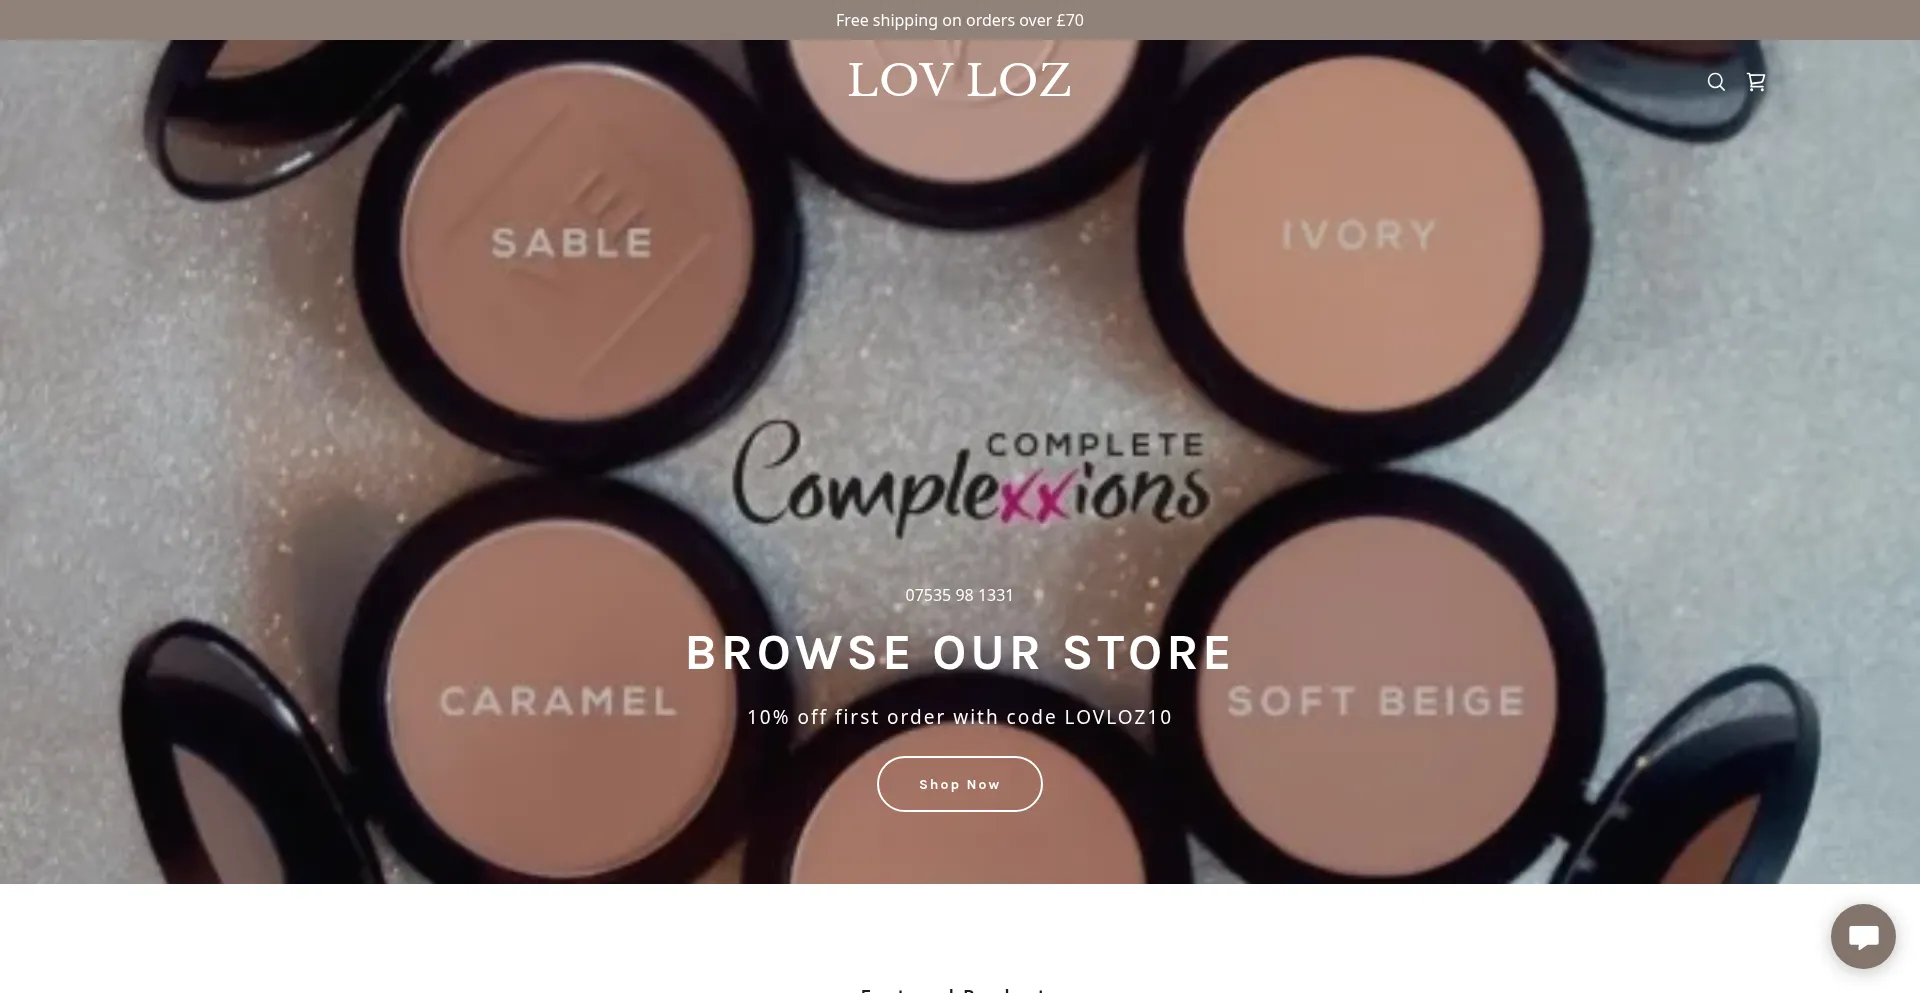Click the COMPLETE word above Complexxions
Screen dimensions: 1920x993
click(1095, 445)
